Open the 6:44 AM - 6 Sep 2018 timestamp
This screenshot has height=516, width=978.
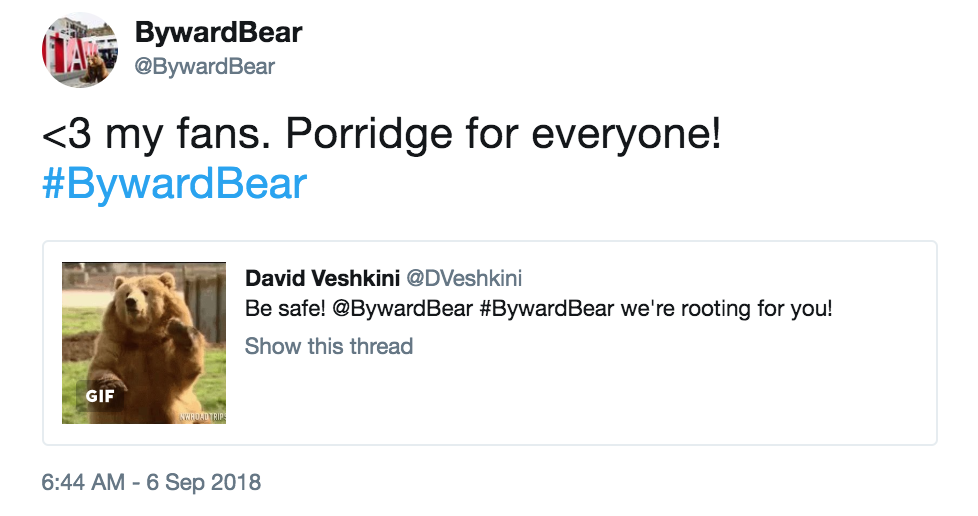pyautogui.click(x=151, y=482)
